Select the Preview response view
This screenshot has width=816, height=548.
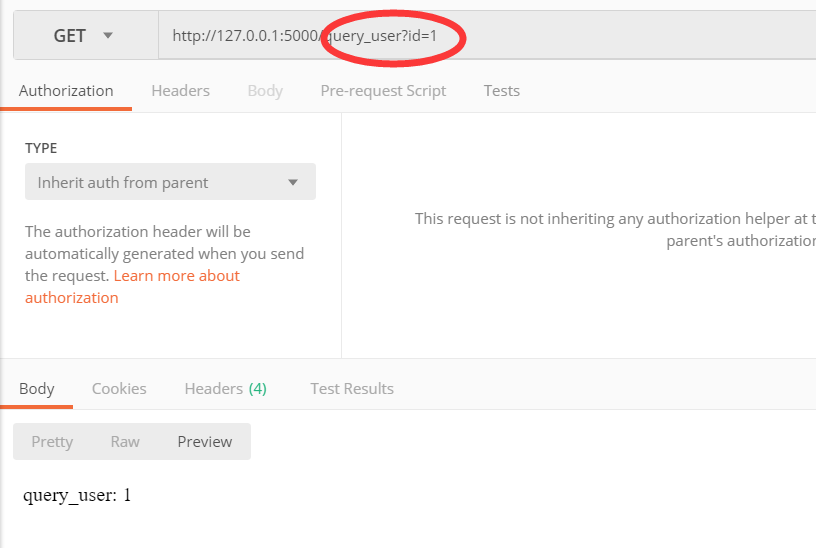pos(205,442)
